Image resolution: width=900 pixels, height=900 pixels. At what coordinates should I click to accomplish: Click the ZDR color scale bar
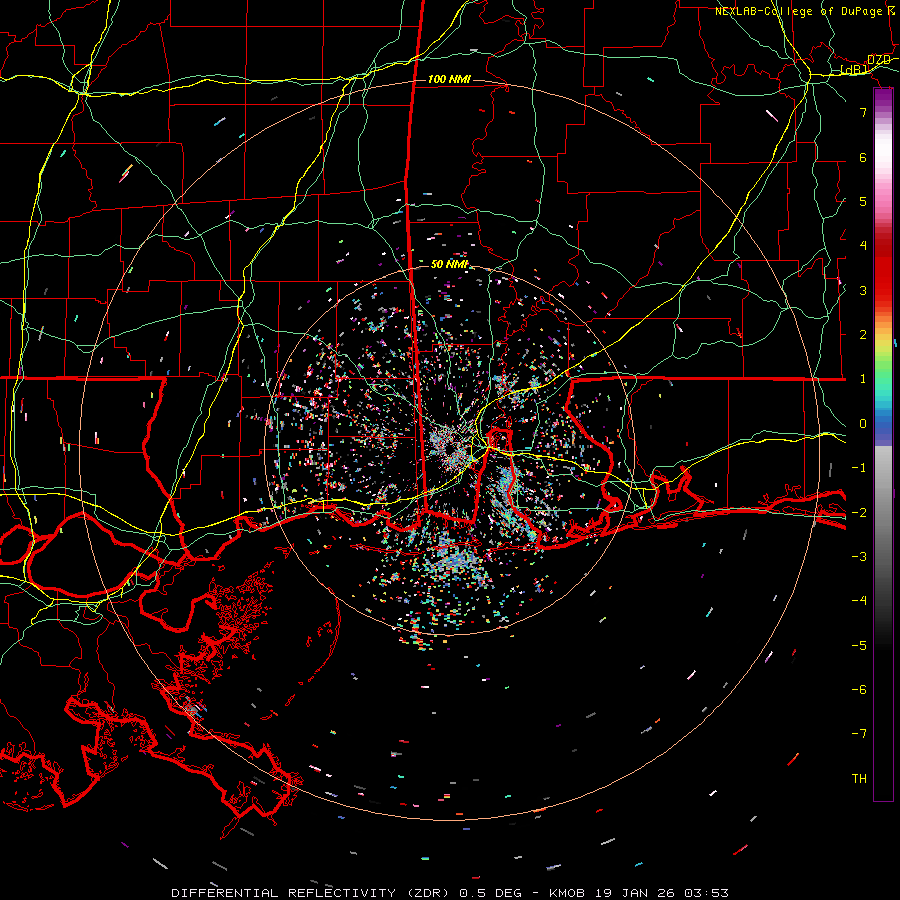[x=883, y=444]
